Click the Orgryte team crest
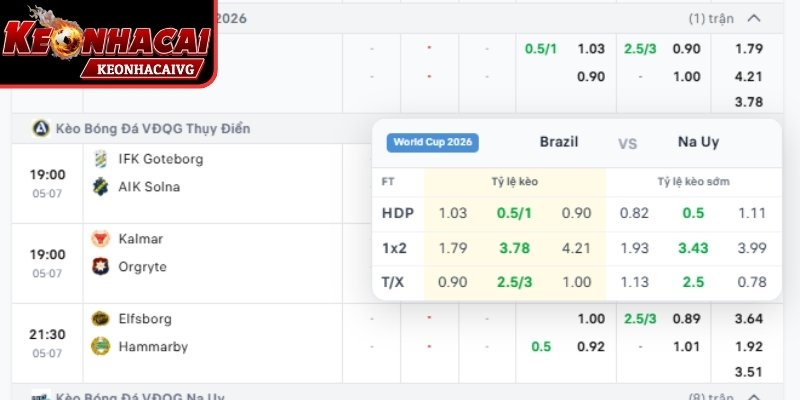Screen dimensions: 800x400 click(100, 266)
